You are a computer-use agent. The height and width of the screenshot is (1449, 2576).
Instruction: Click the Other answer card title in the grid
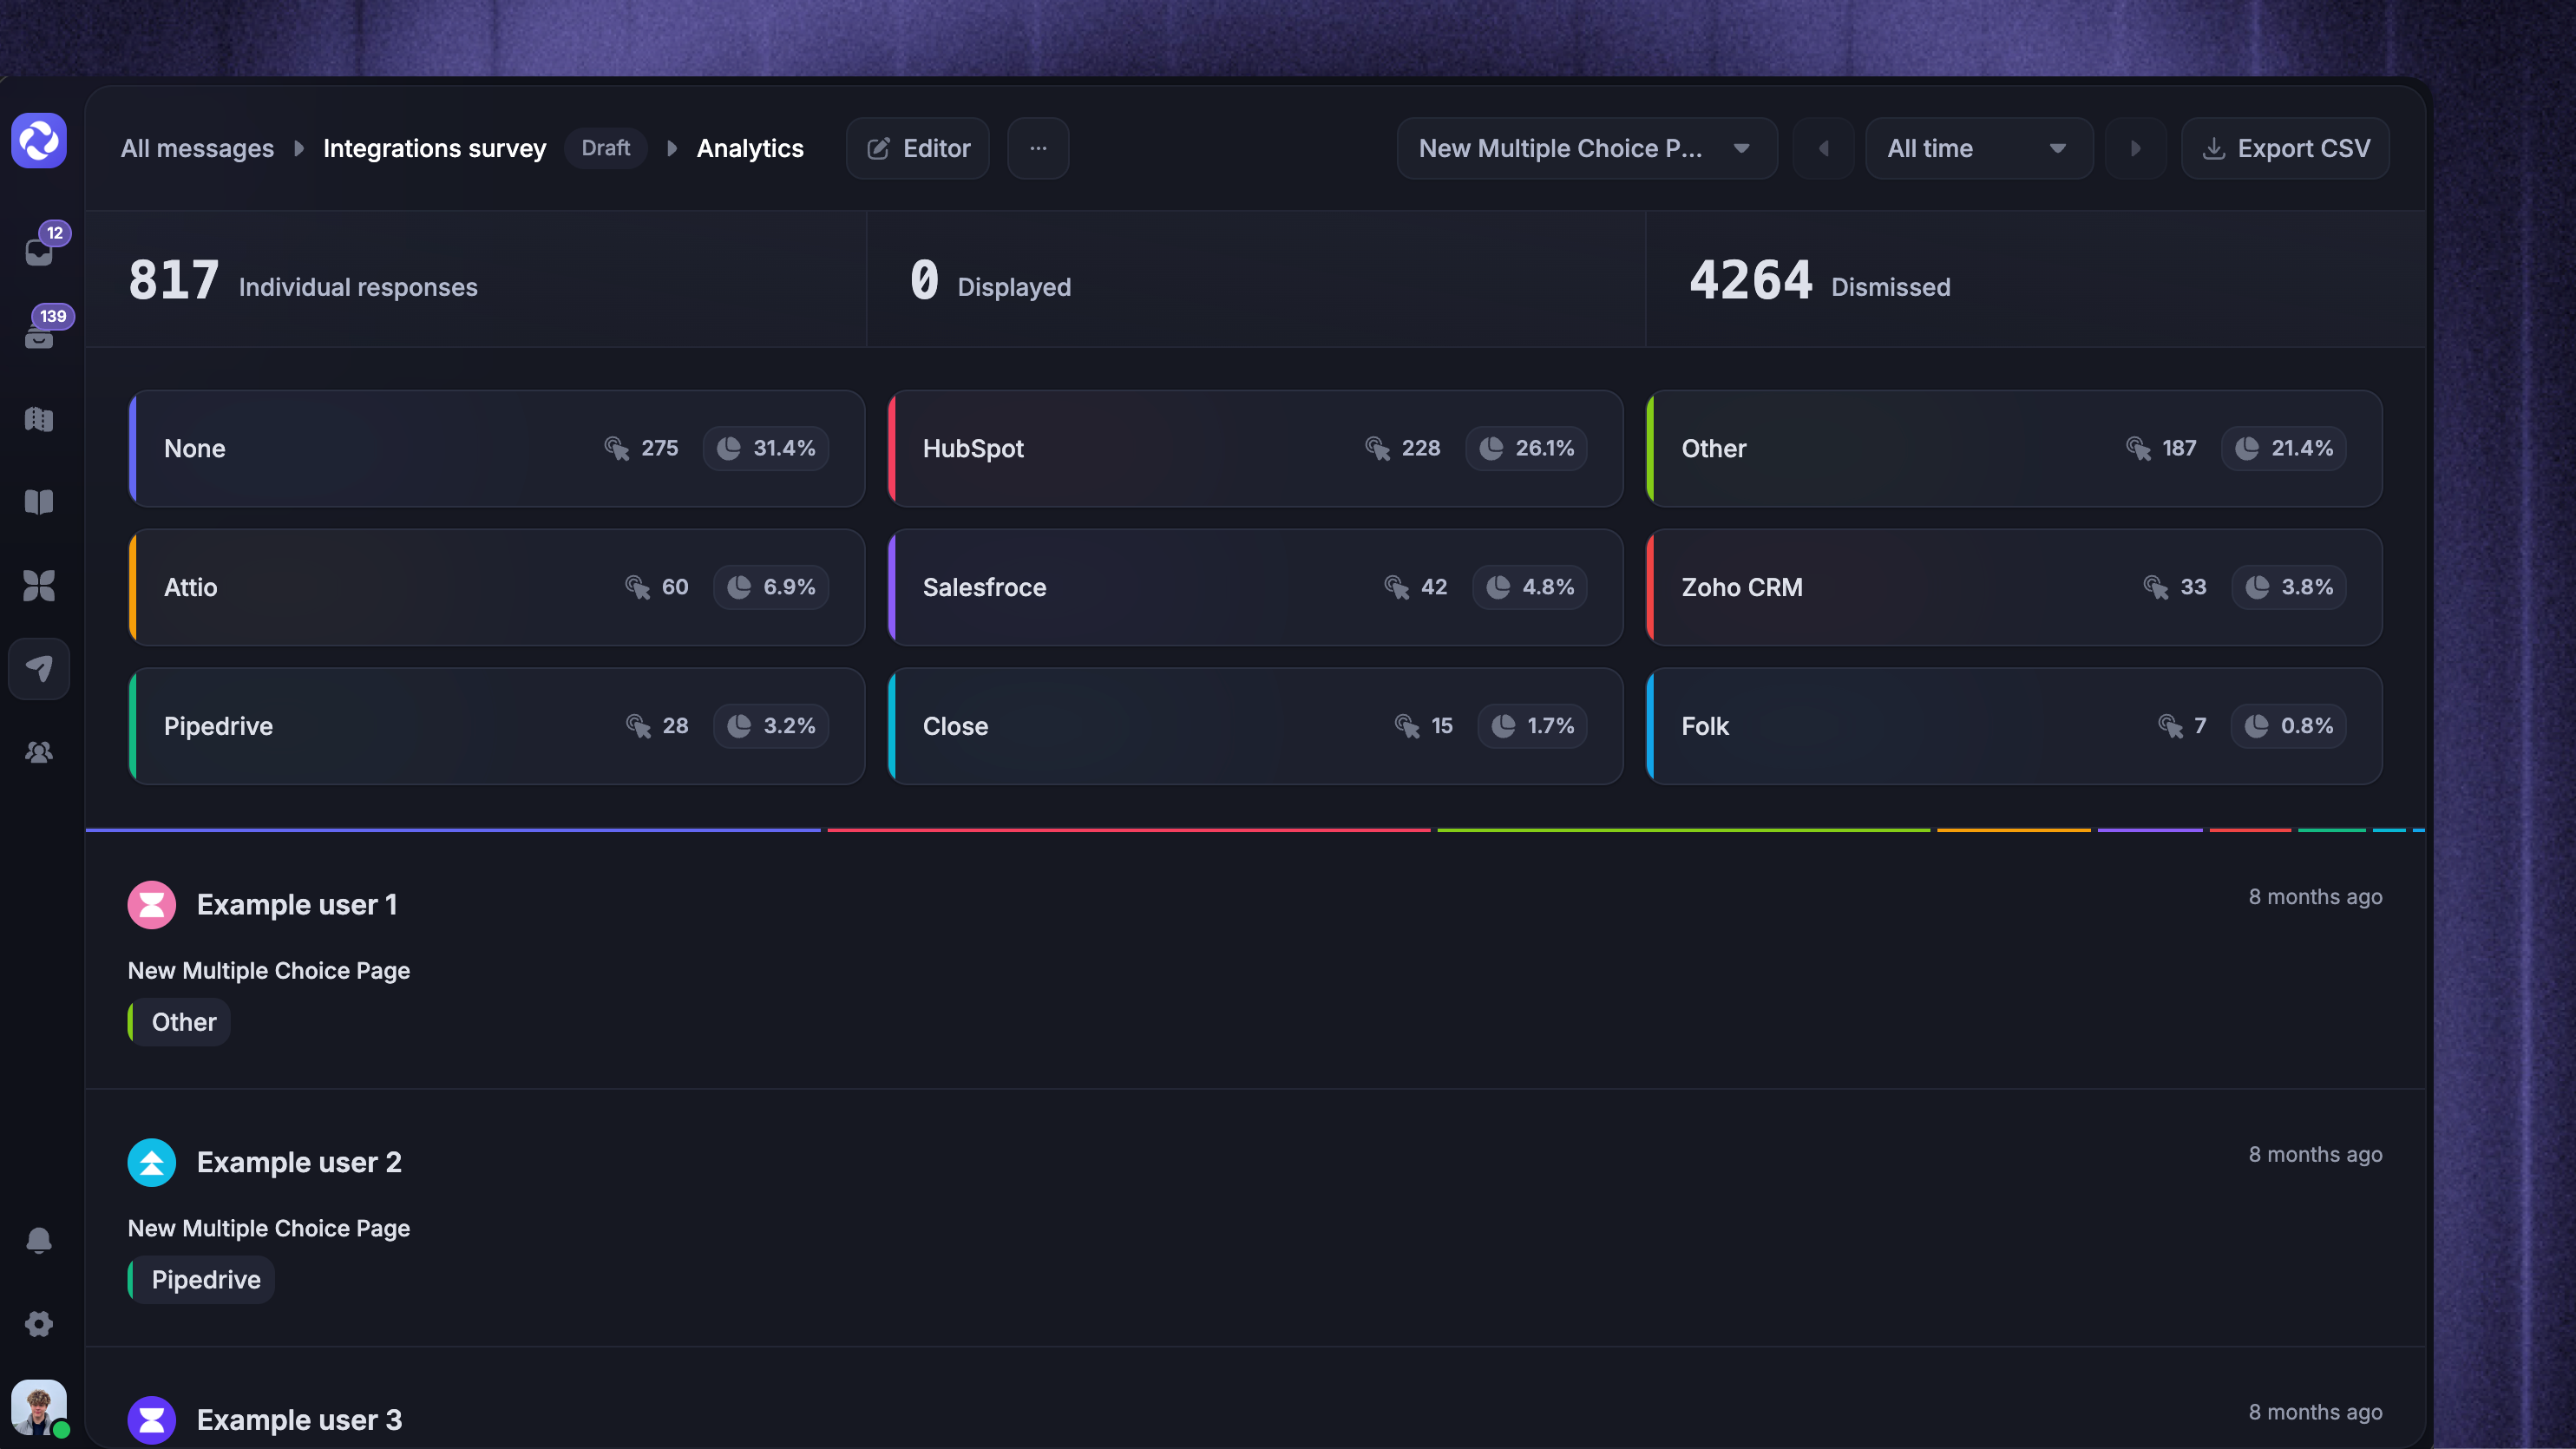point(1714,449)
